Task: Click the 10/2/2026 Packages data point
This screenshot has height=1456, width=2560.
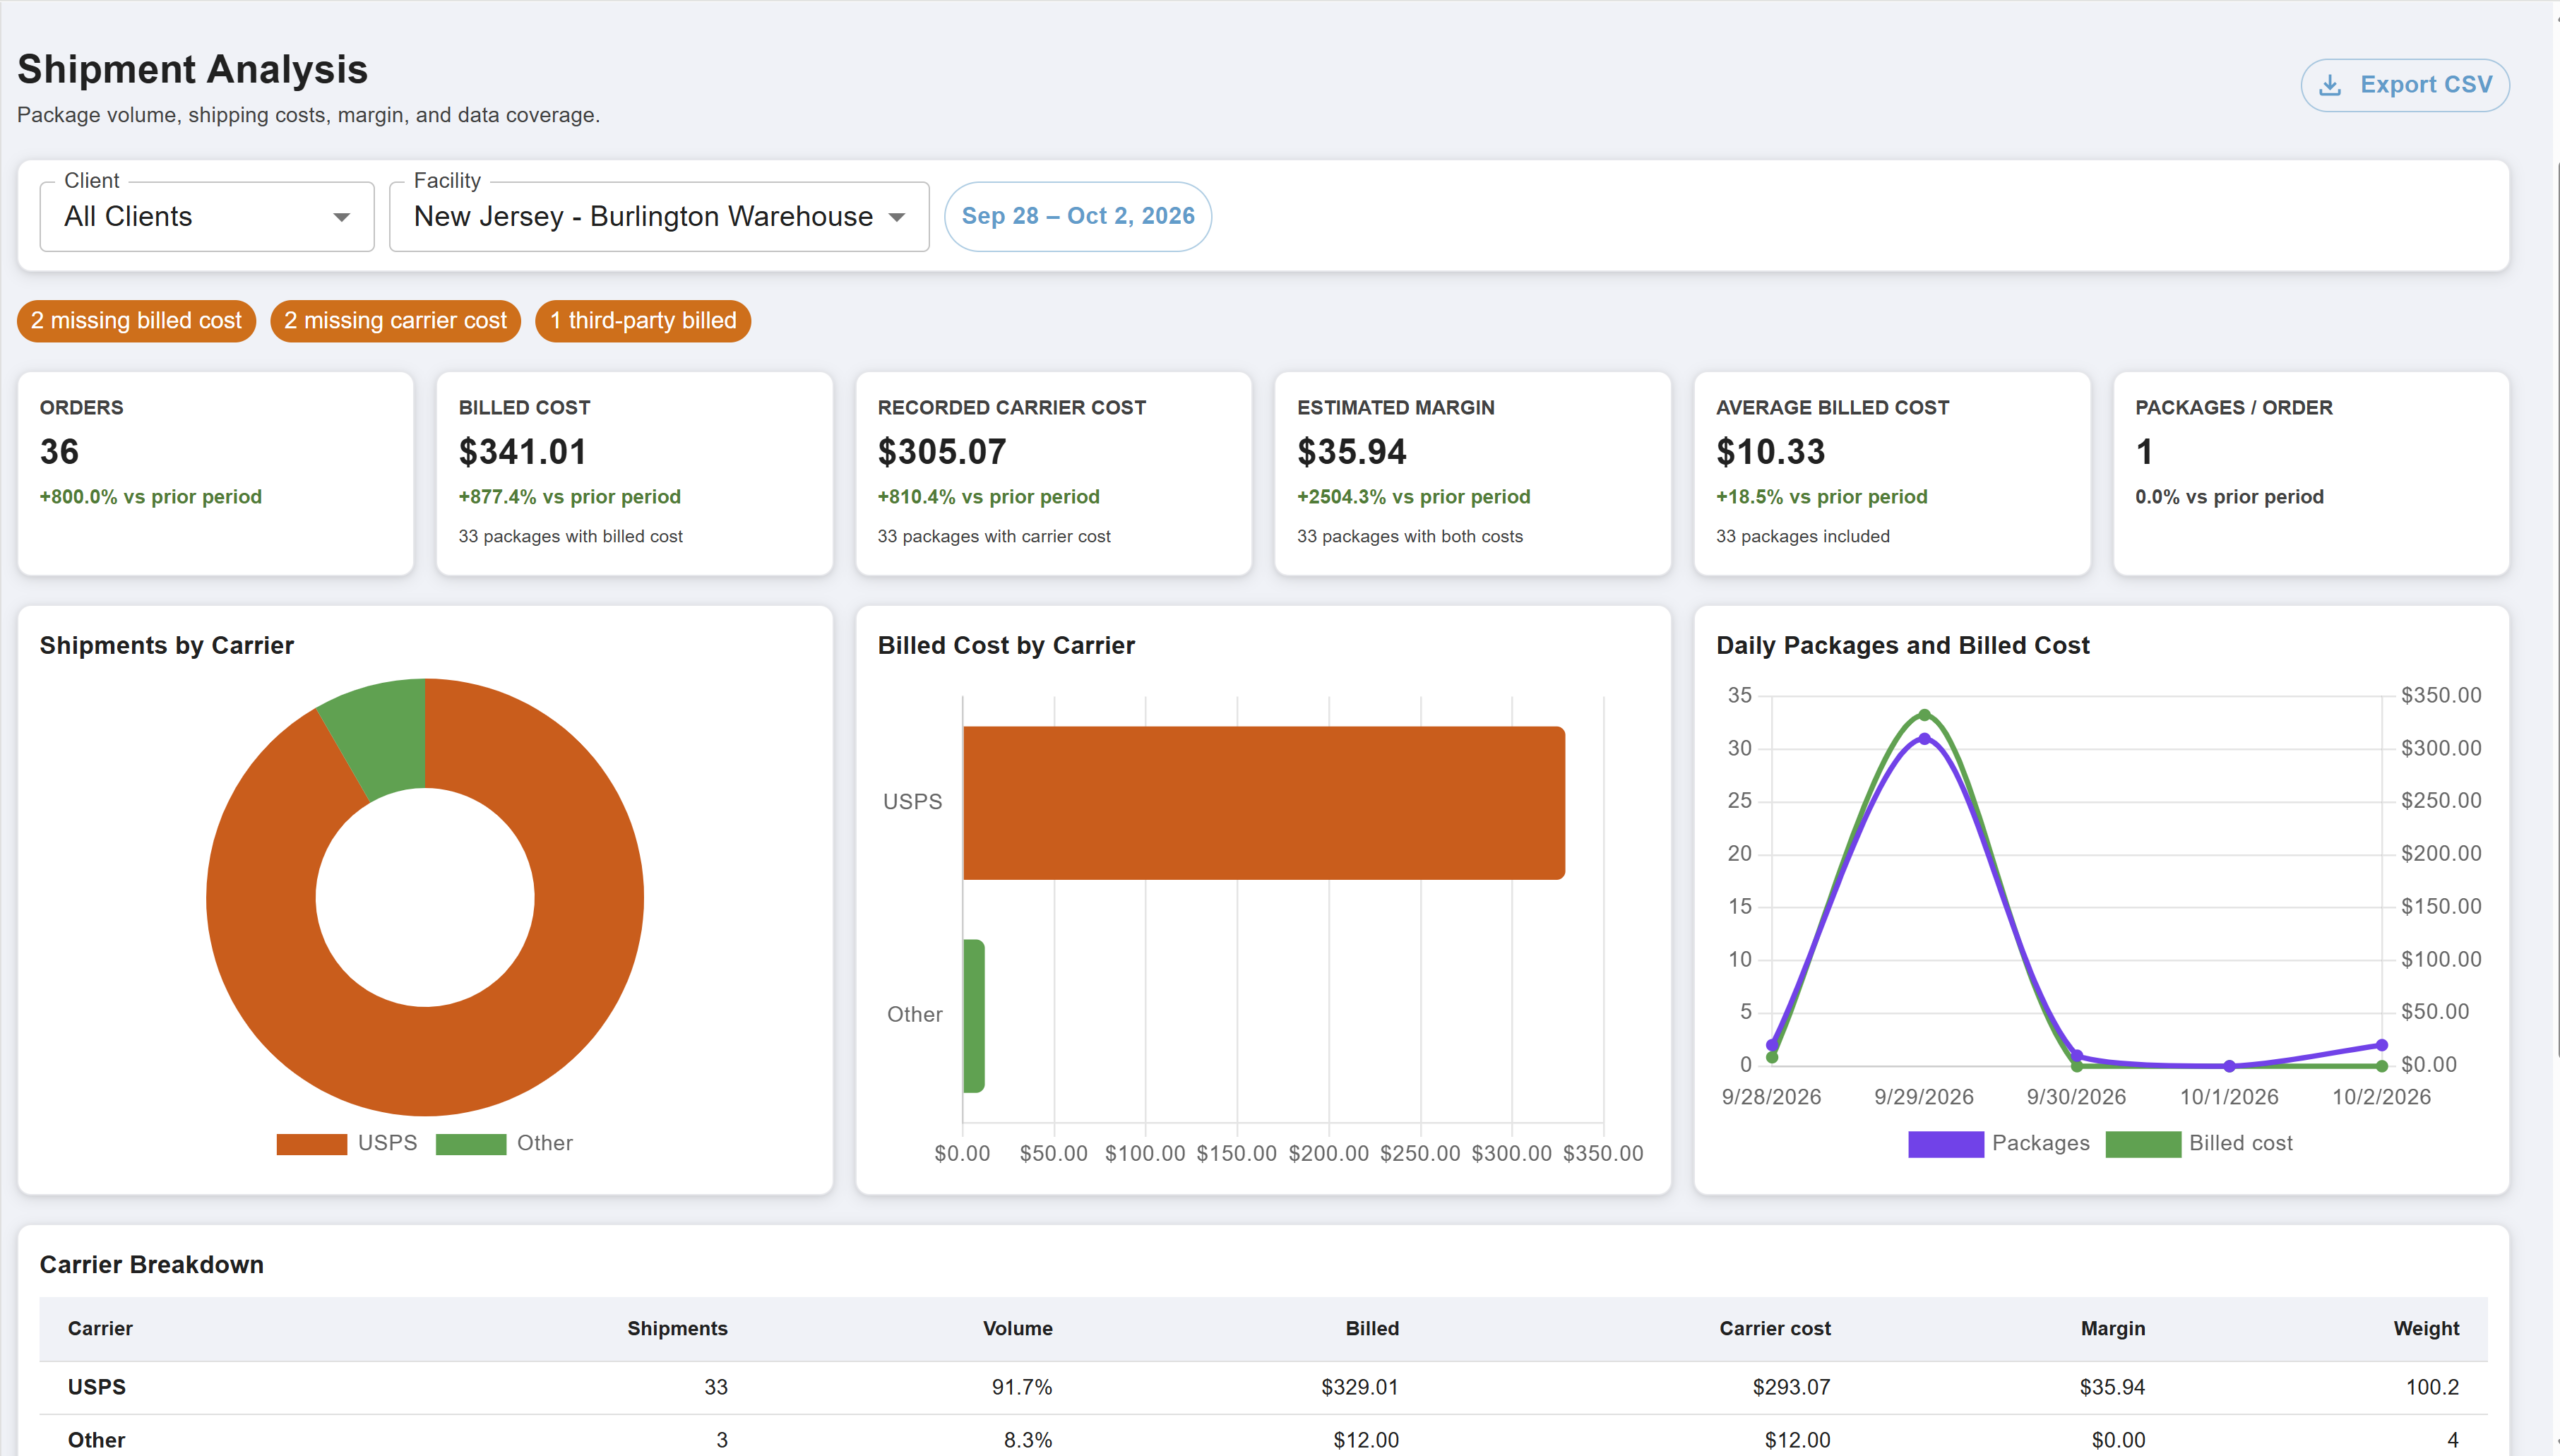Action: (2381, 1045)
